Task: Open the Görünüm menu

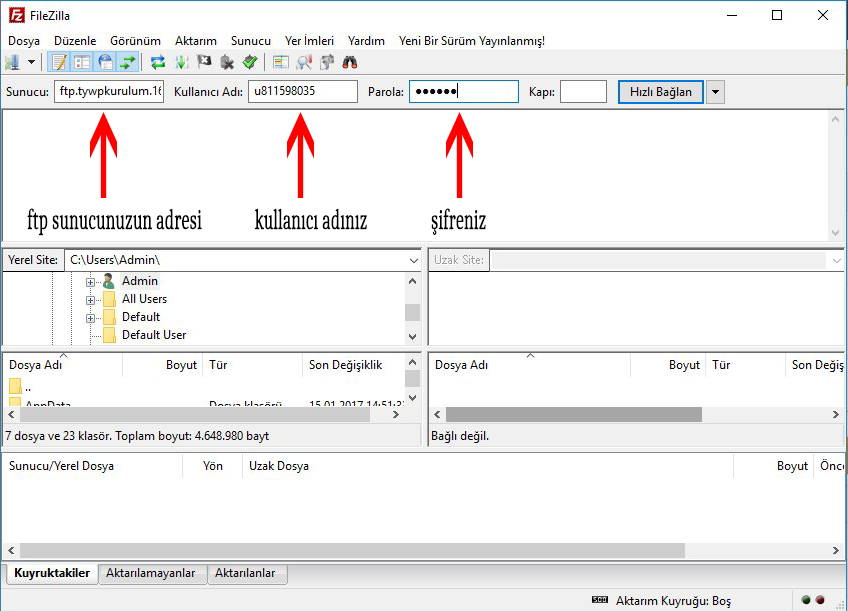Action: 135,41
